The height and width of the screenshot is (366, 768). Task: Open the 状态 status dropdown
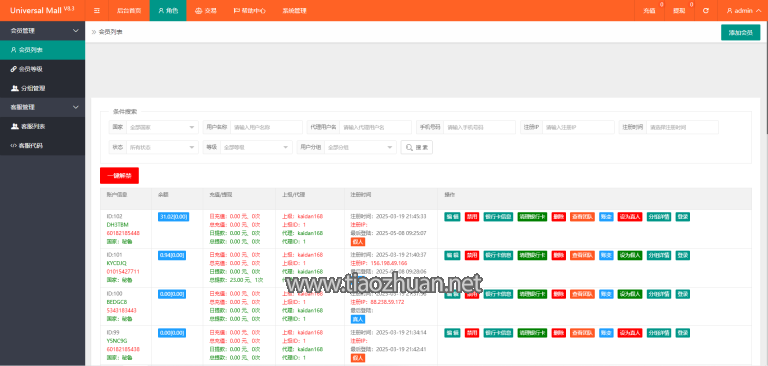162,147
